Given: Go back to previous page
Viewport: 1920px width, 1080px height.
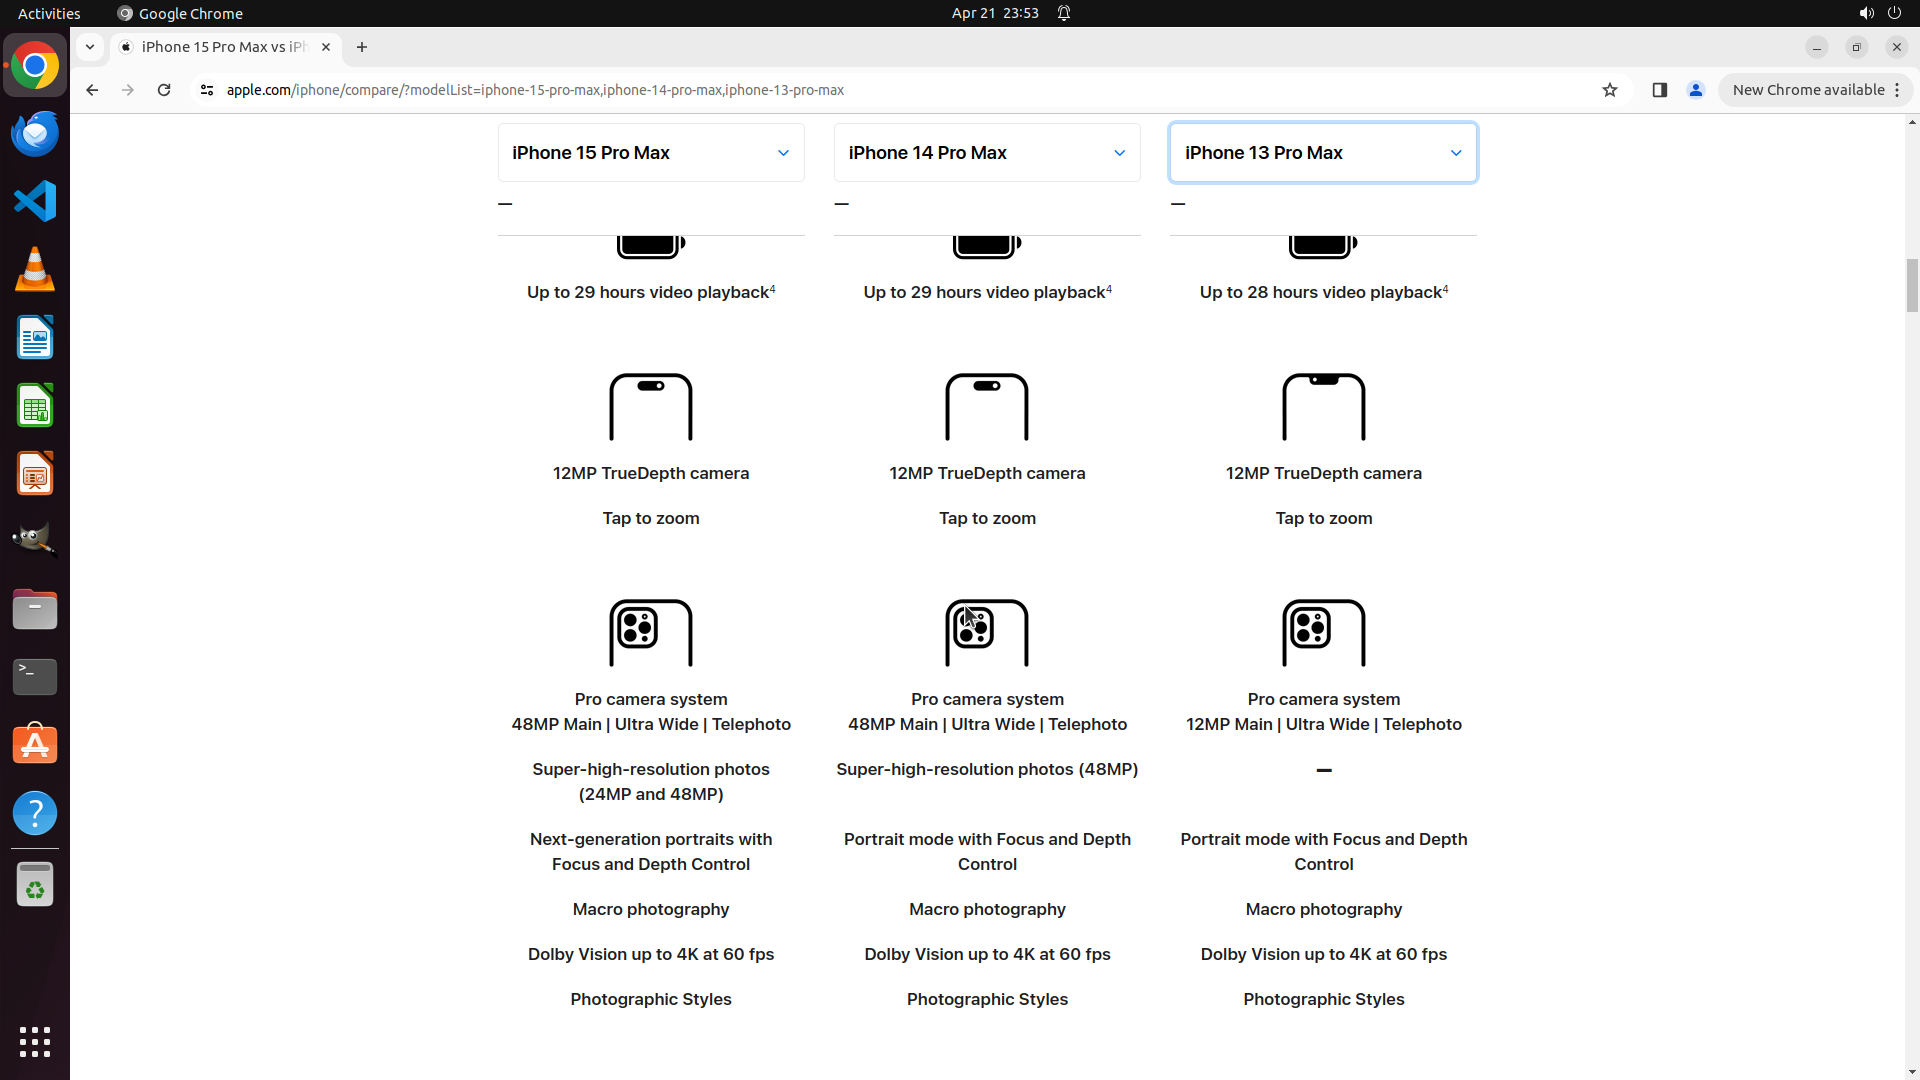Looking at the screenshot, I should [x=92, y=90].
